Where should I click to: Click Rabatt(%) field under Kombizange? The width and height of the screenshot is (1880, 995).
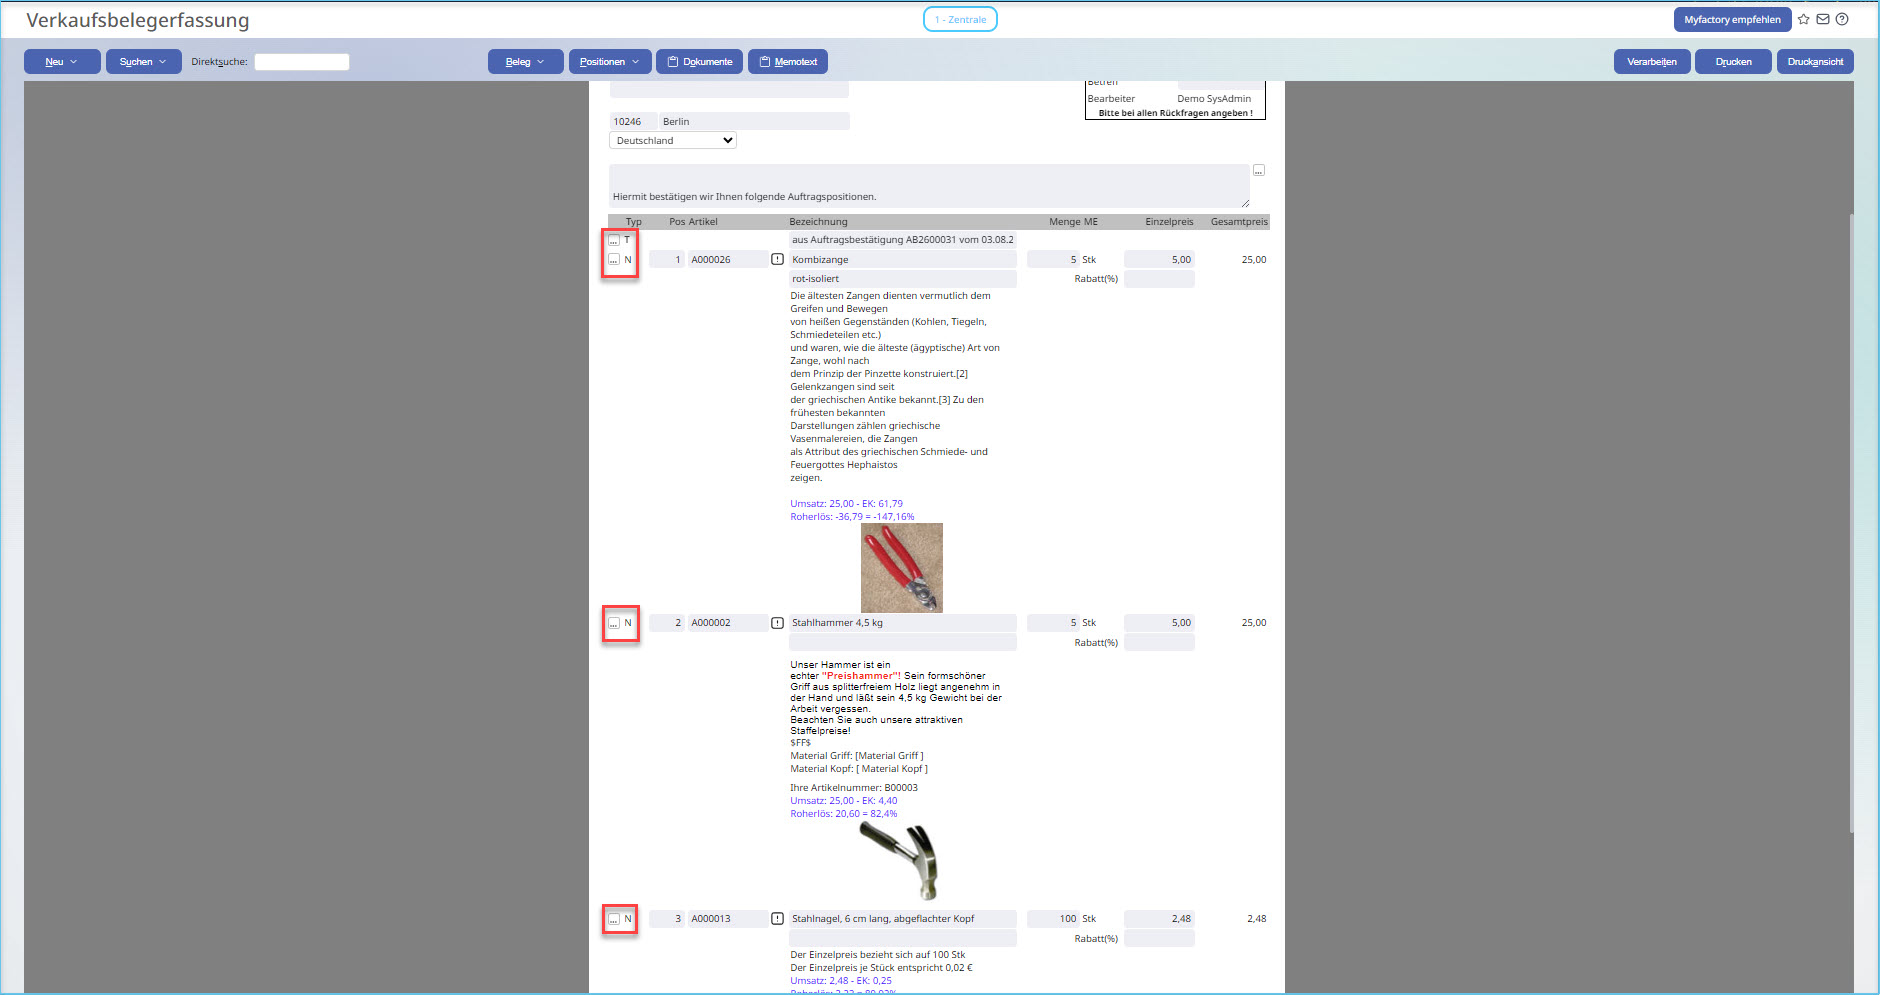(x=1159, y=279)
